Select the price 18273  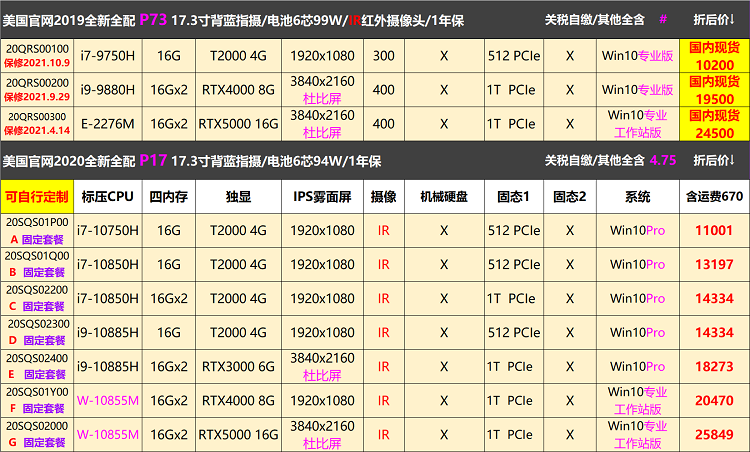click(714, 366)
